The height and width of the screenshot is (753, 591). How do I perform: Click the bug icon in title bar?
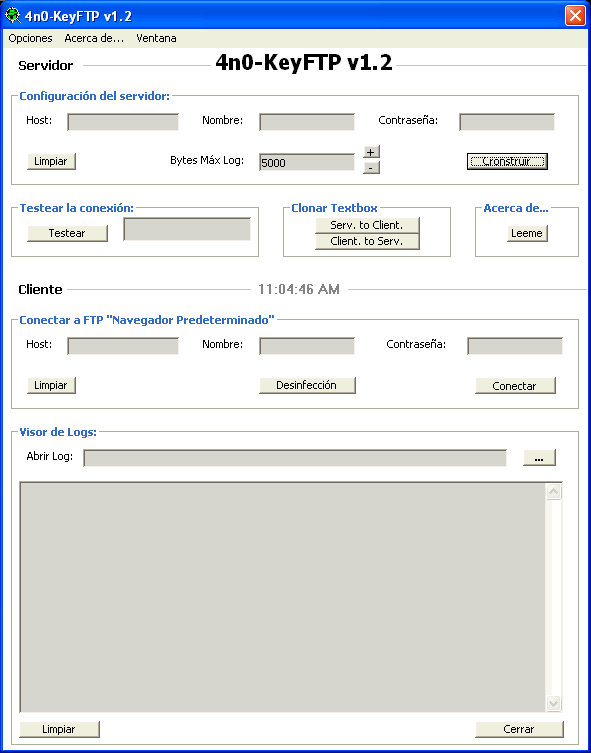tap(12, 16)
